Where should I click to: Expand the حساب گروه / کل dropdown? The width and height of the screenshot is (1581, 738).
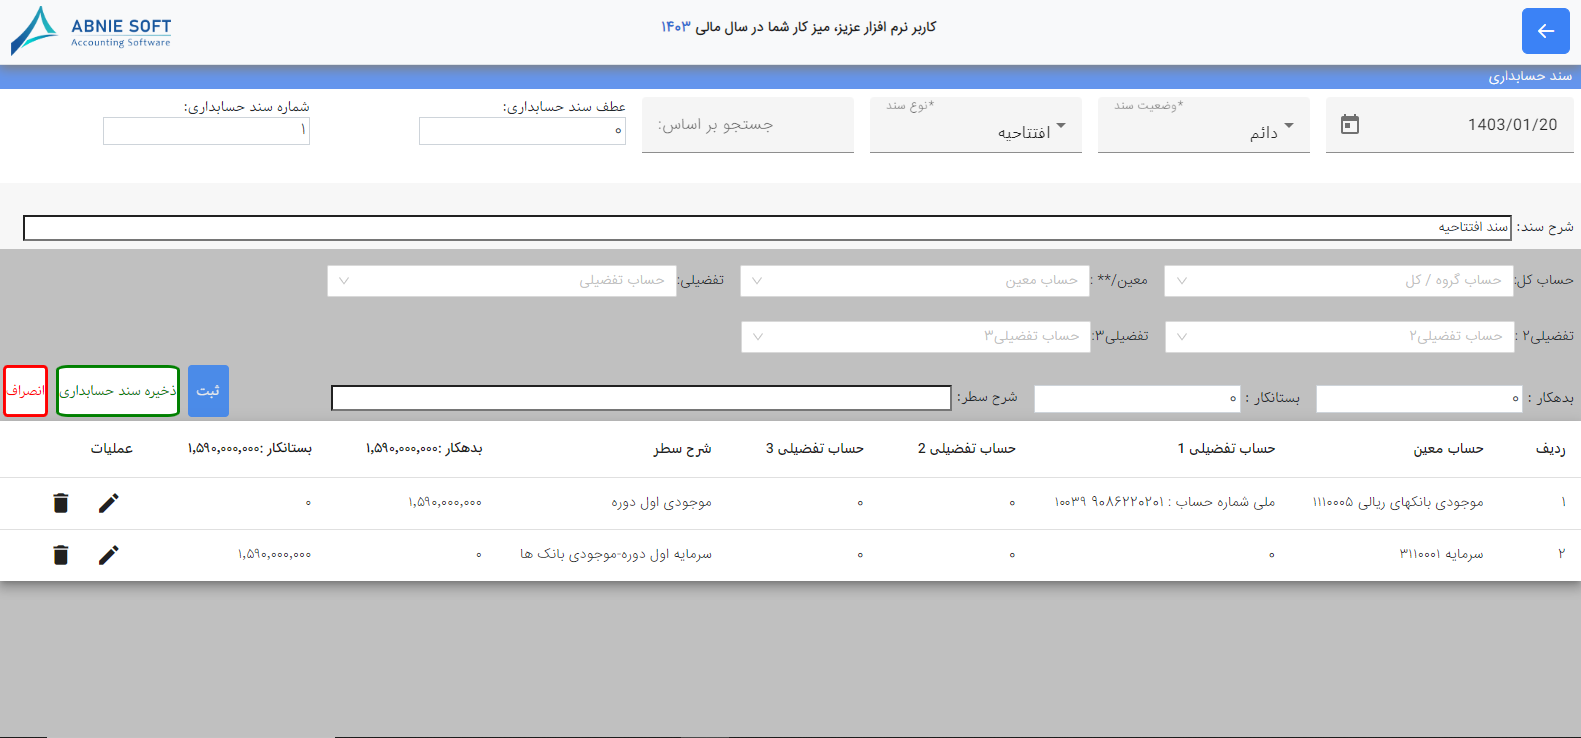click(x=1339, y=281)
